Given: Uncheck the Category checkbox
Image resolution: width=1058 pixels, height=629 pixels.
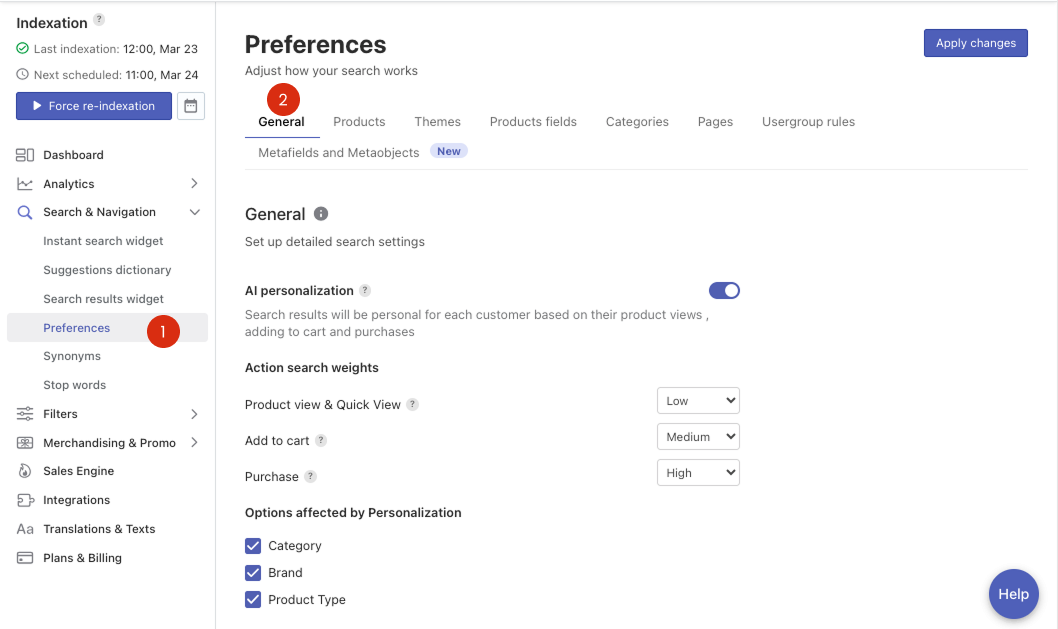Looking at the screenshot, I should click(254, 546).
